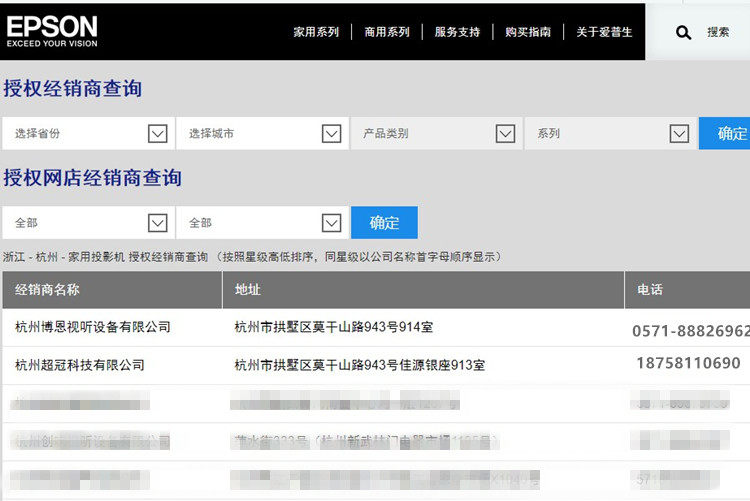Expand the 选择城市 dropdown arrow

click(331, 134)
